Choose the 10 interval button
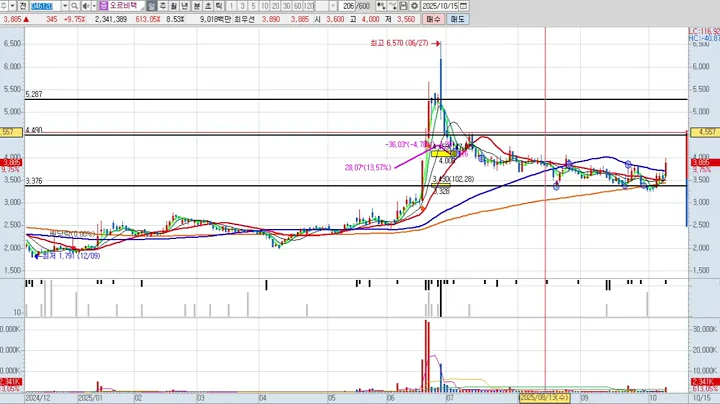Screen dimensions: 720x404 [264, 6]
